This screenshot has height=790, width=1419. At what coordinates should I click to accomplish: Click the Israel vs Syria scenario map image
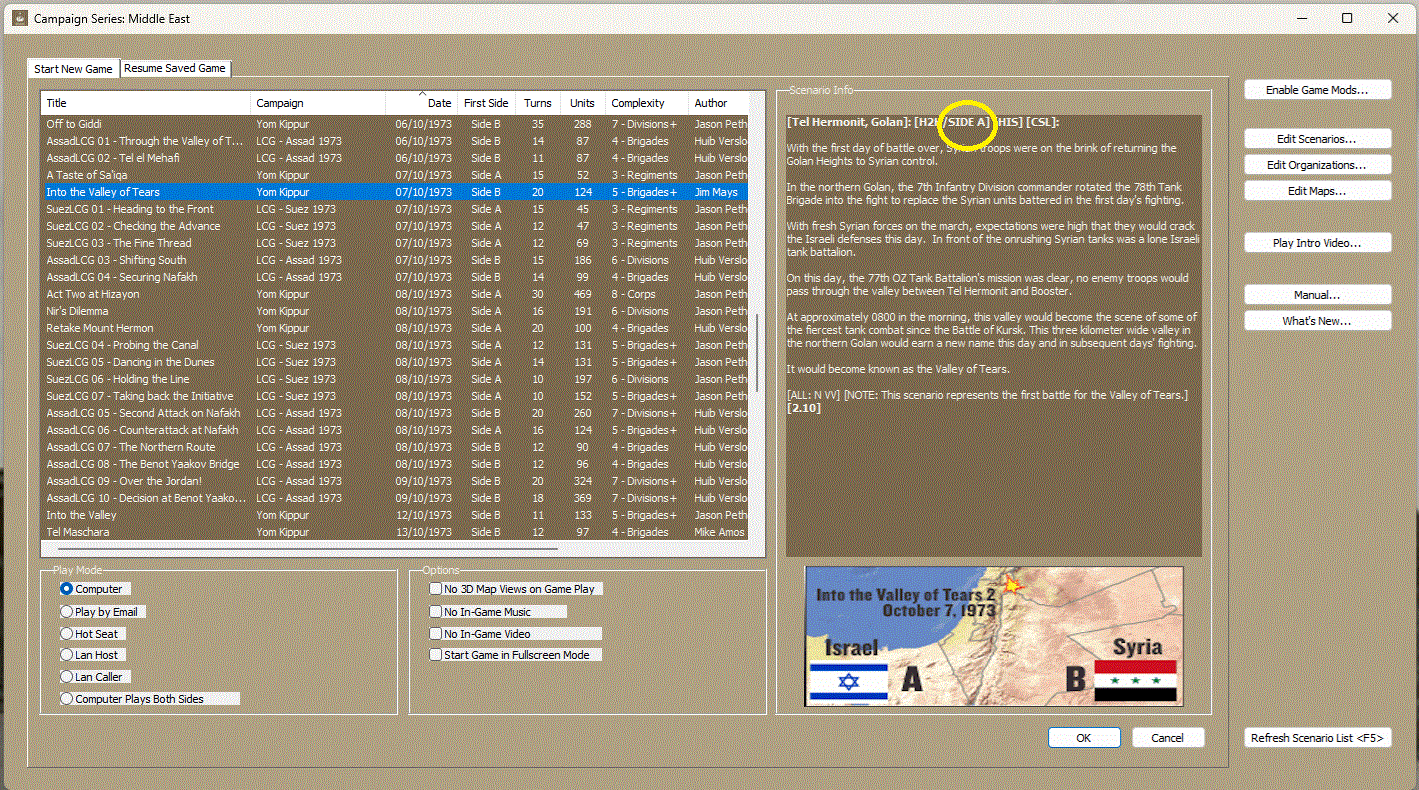pyautogui.click(x=994, y=636)
